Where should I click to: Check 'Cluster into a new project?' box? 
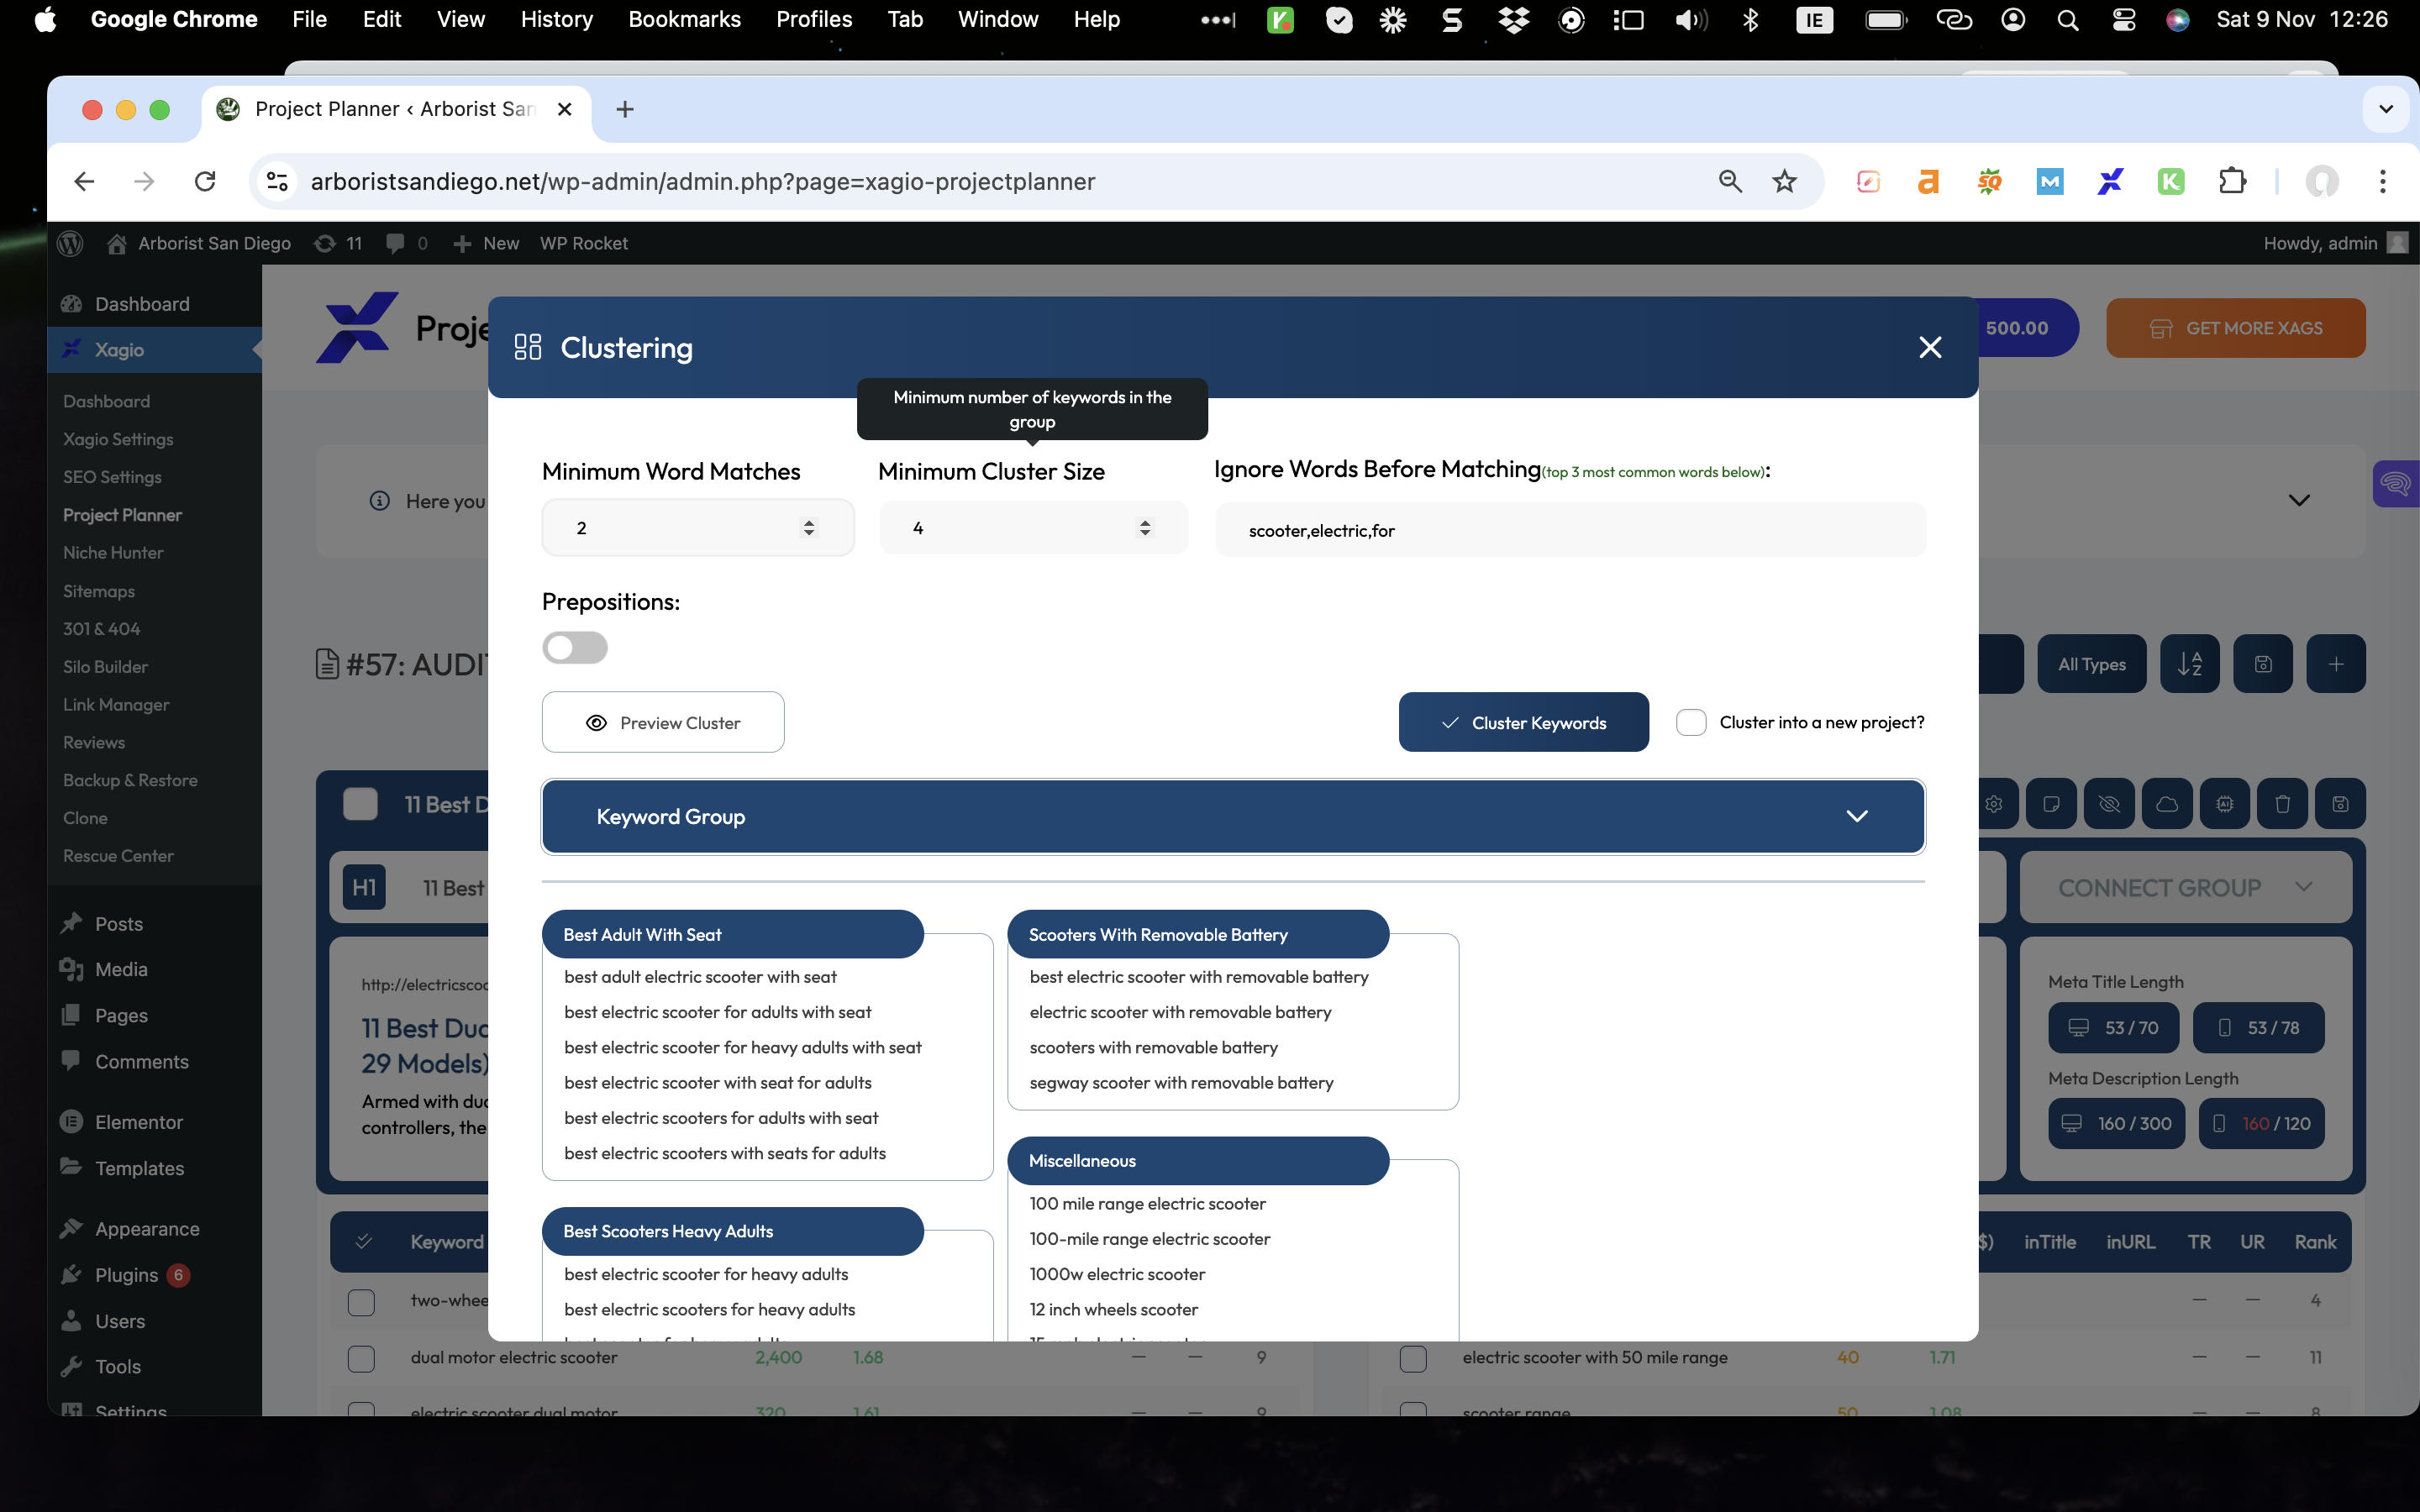pos(1691,722)
